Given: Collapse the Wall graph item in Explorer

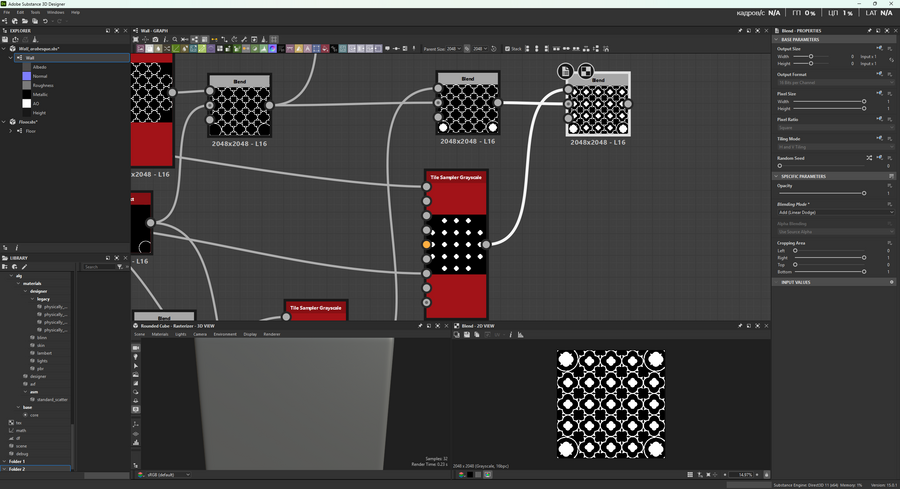Looking at the screenshot, I should click(11, 58).
